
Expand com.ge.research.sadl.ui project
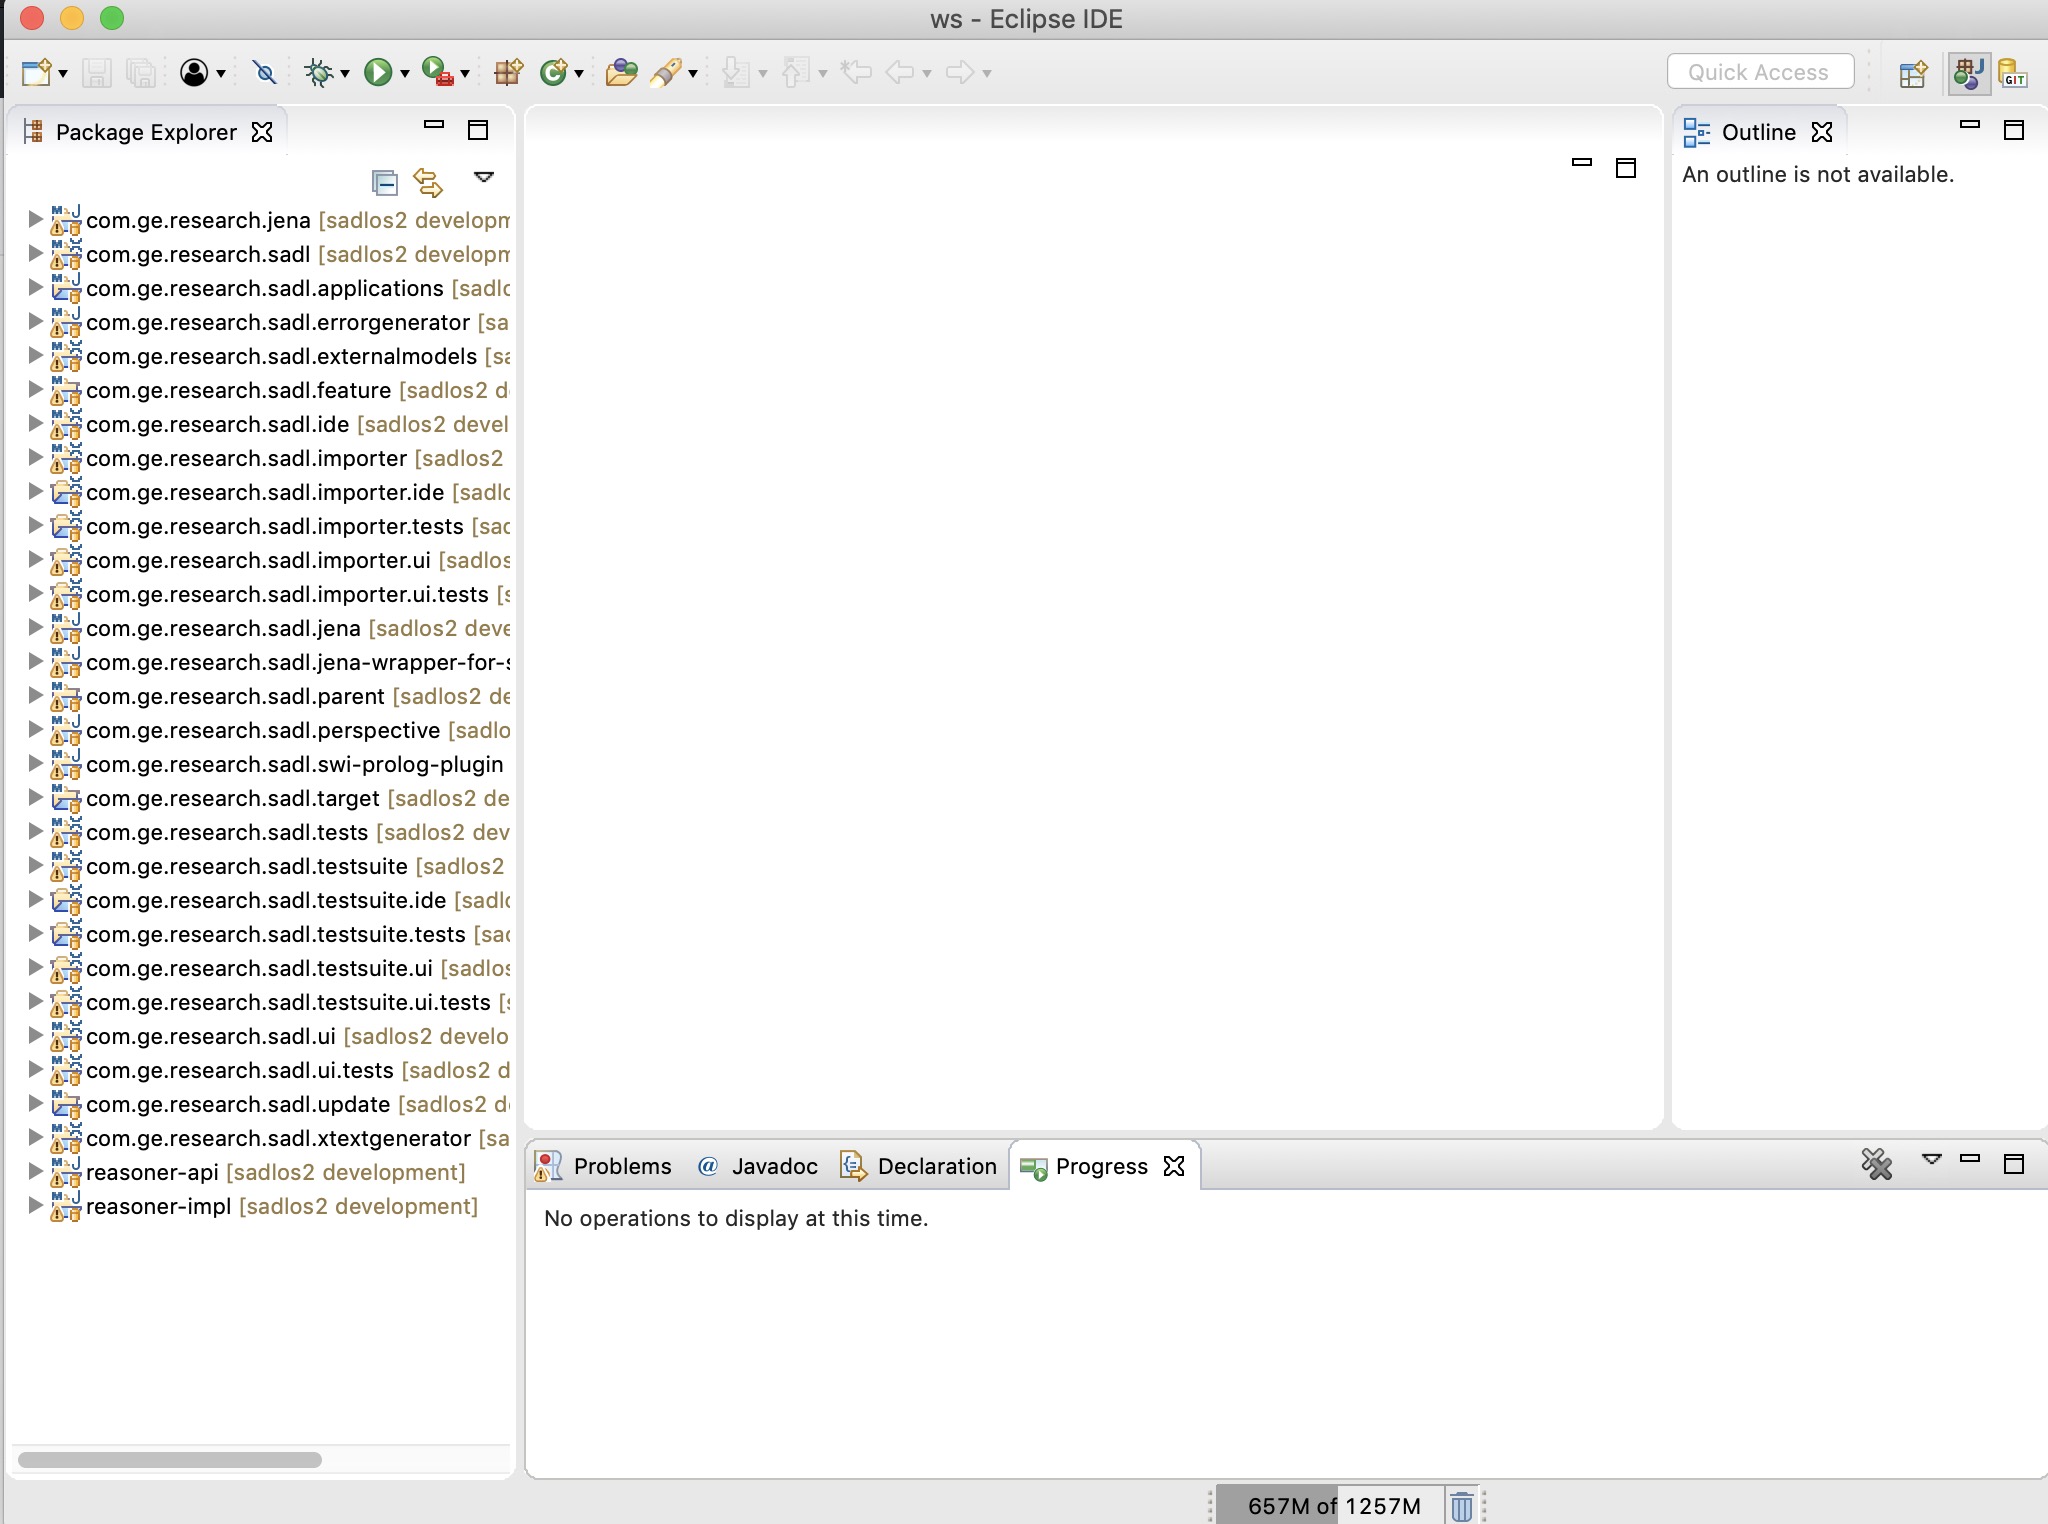35,1035
